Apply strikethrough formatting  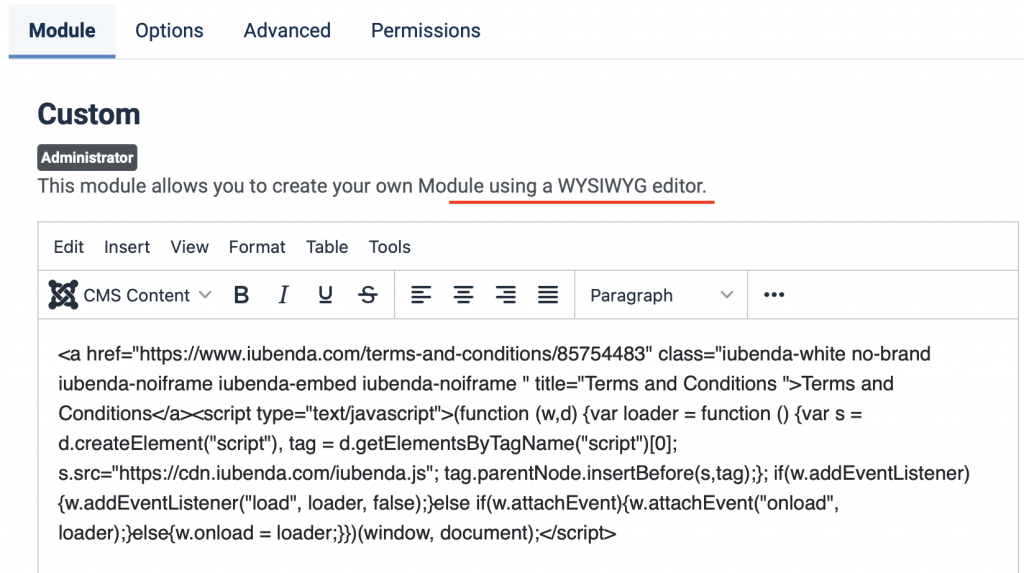coord(368,295)
